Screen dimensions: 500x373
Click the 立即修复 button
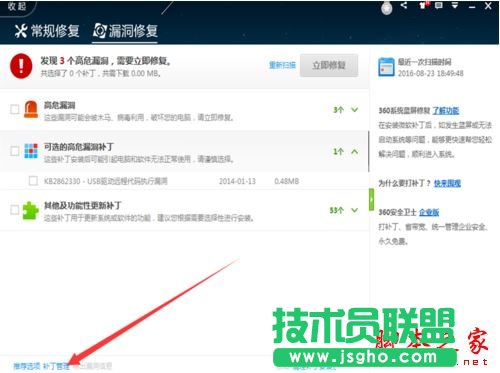329,65
